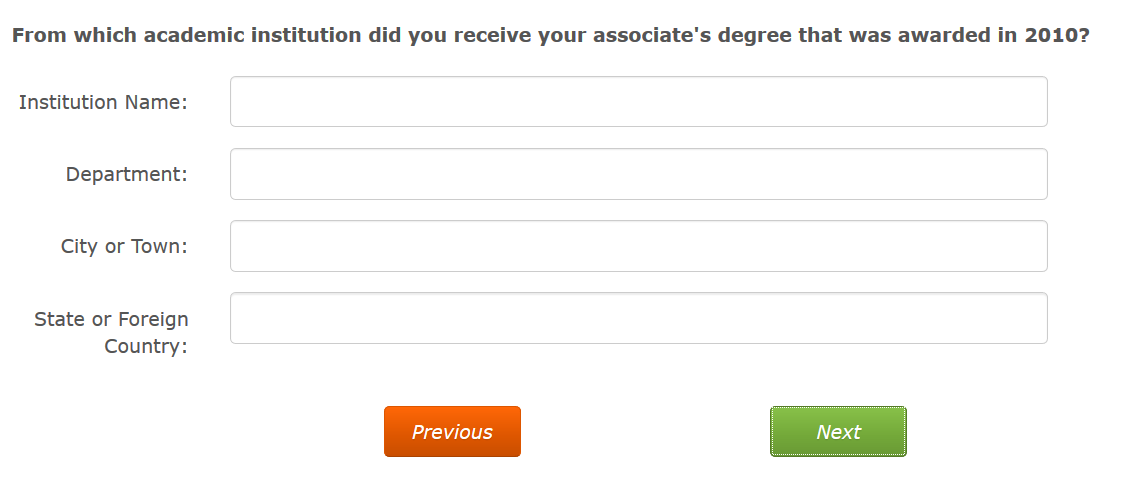Image resolution: width=1130 pixels, height=481 pixels.
Task: Click the State or Foreign Country field
Action: point(638,318)
